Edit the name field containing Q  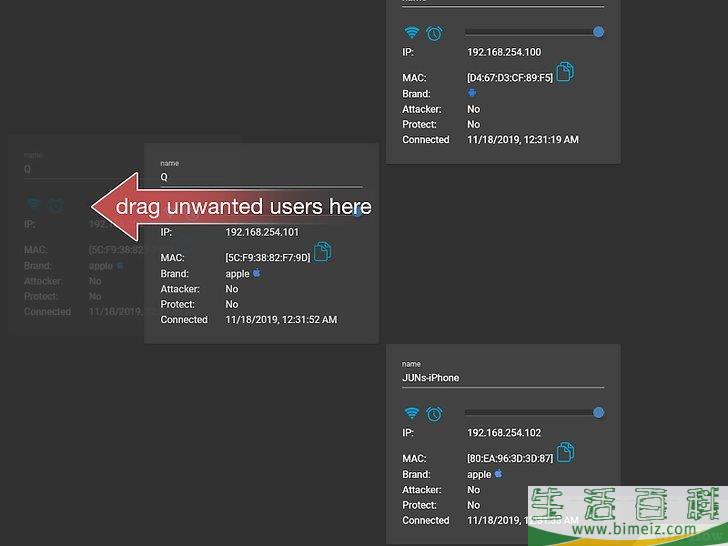(x=261, y=177)
